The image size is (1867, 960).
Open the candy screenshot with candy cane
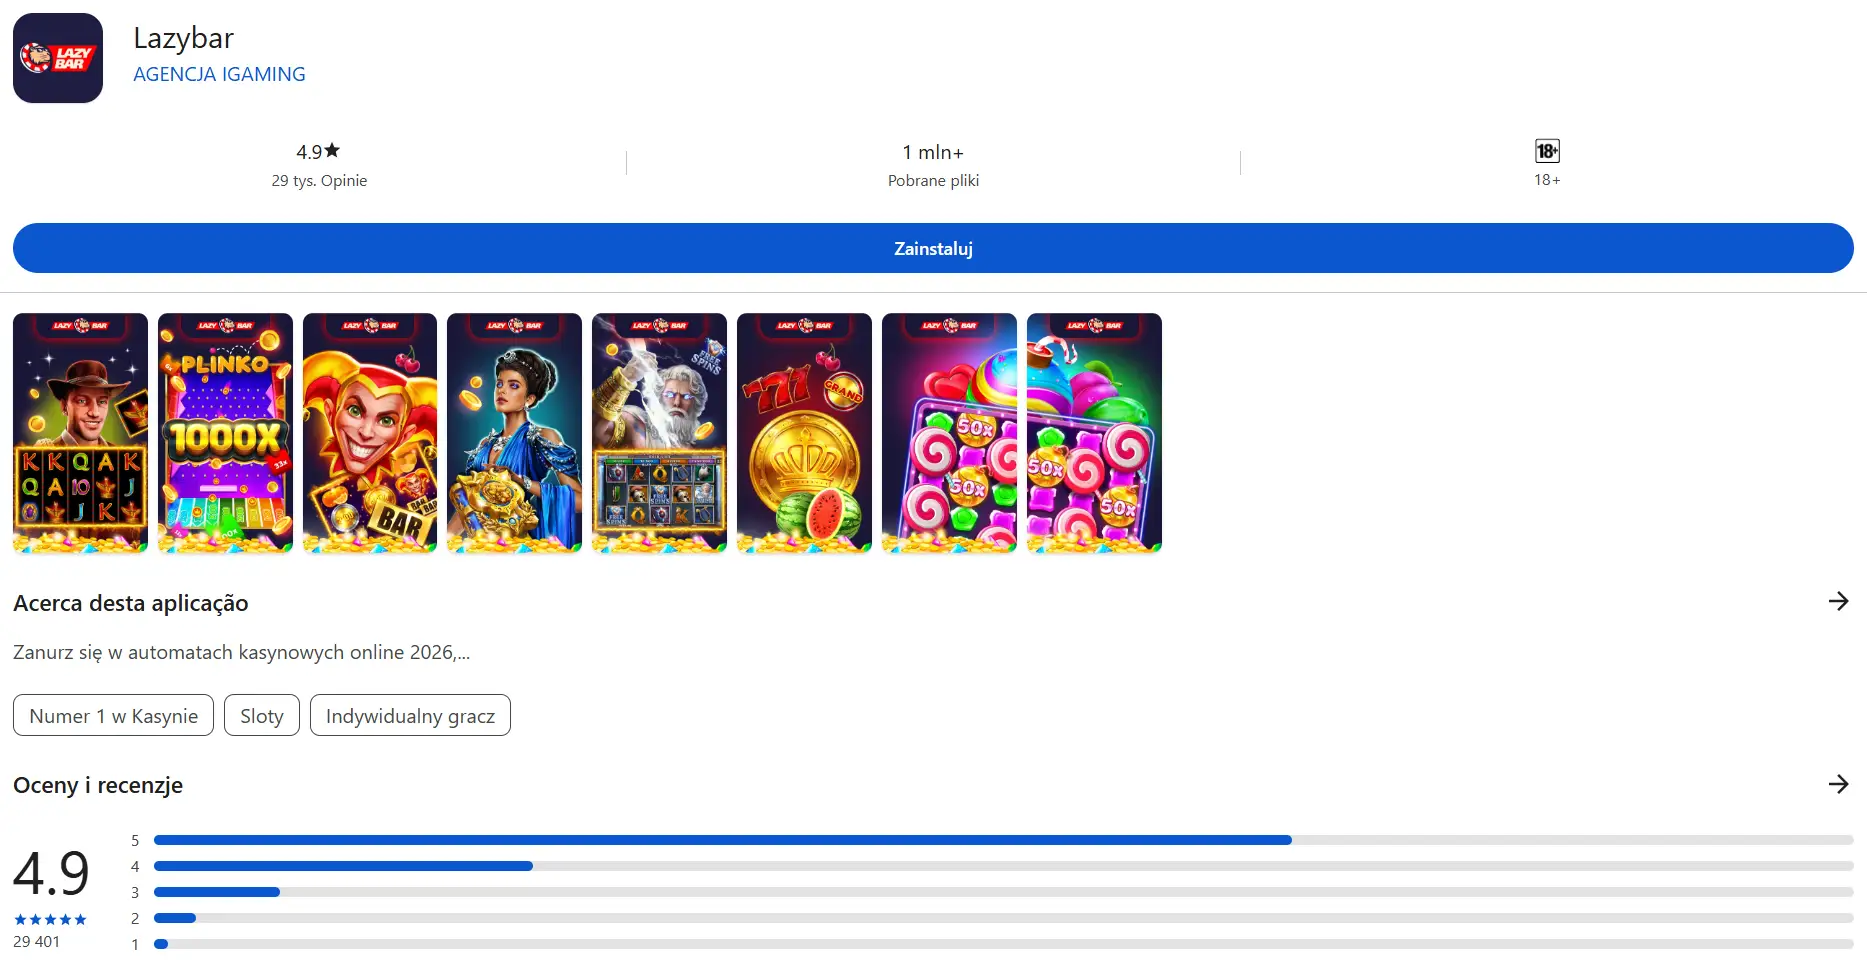coord(1094,433)
